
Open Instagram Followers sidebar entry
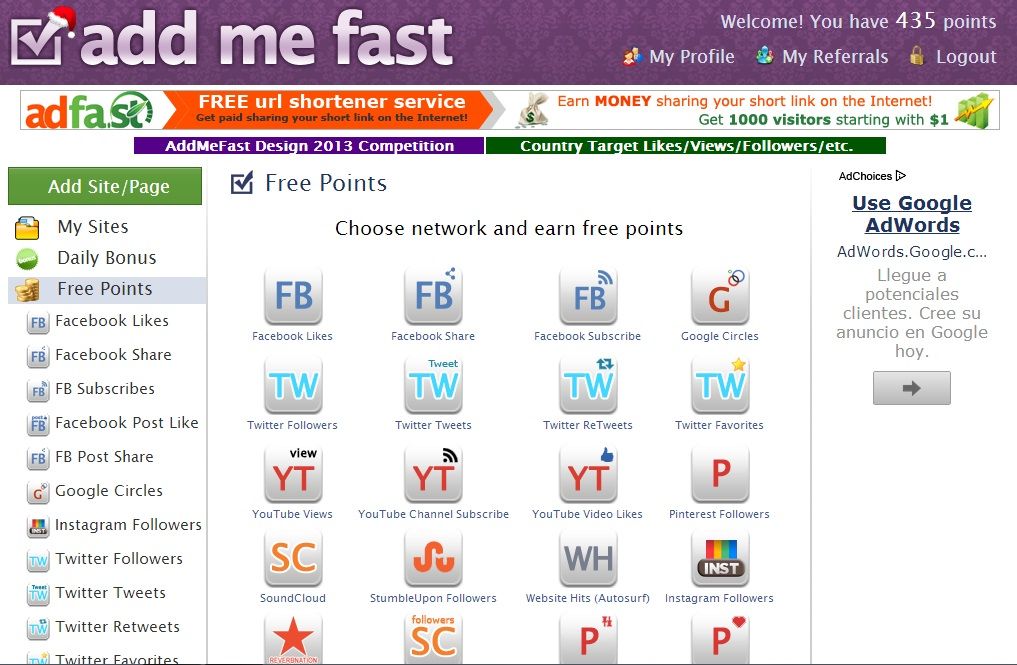click(x=128, y=525)
